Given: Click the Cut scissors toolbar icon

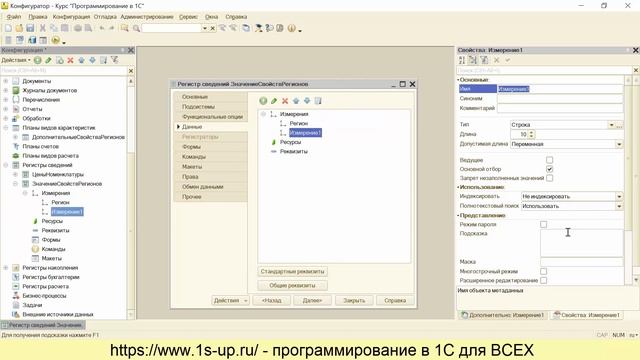Looking at the screenshot, I should click(x=42, y=28).
